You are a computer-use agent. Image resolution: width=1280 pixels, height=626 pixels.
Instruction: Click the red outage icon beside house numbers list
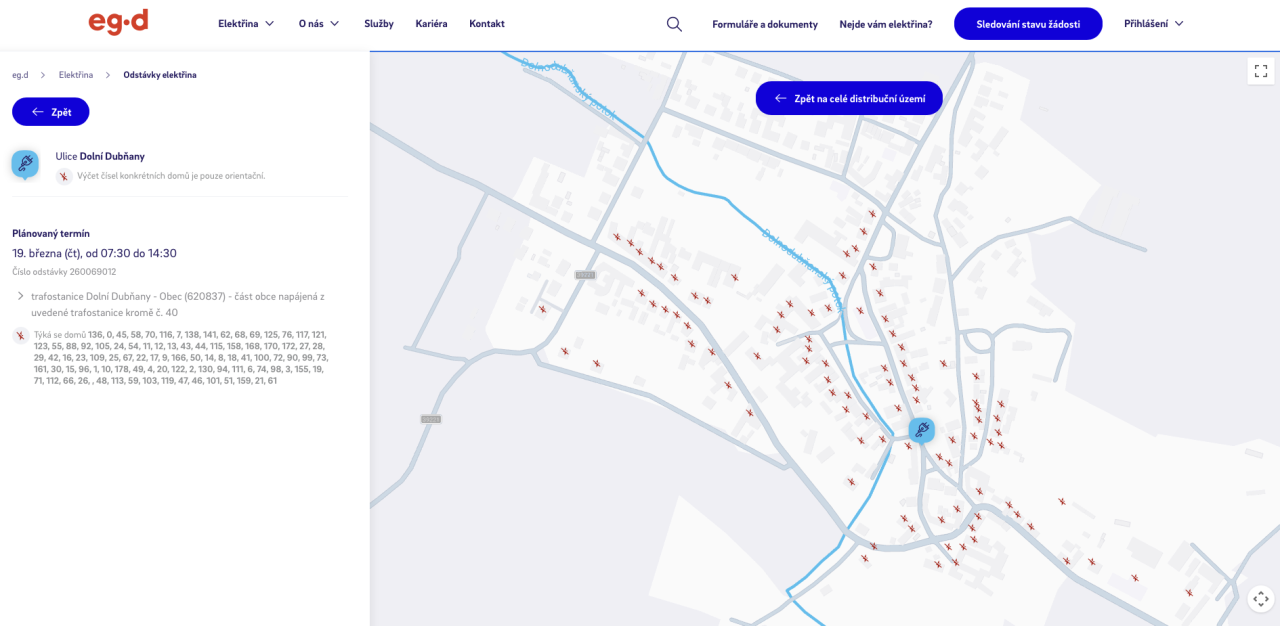(x=20, y=336)
